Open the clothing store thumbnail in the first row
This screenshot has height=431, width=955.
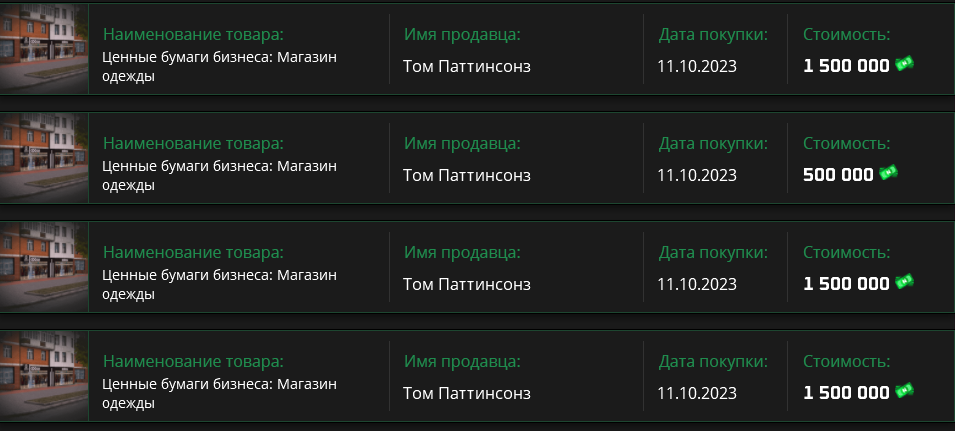(x=44, y=49)
